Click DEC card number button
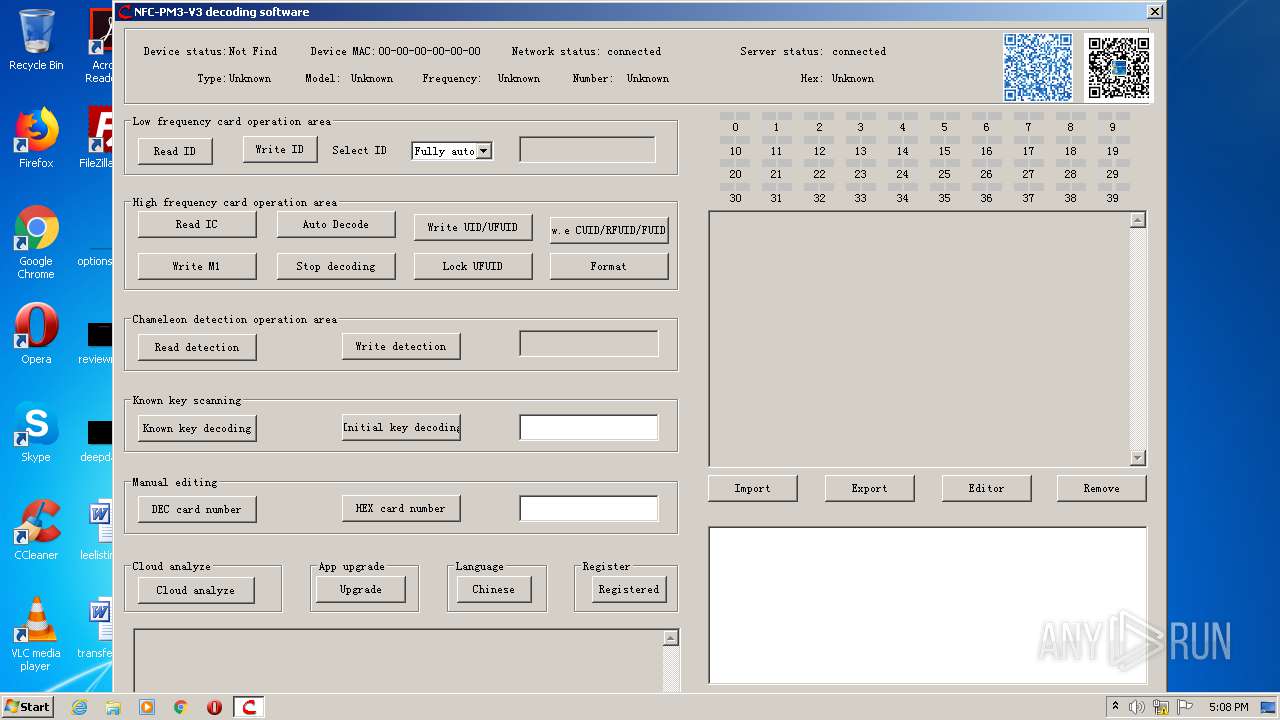The height and width of the screenshot is (720, 1280). point(197,509)
